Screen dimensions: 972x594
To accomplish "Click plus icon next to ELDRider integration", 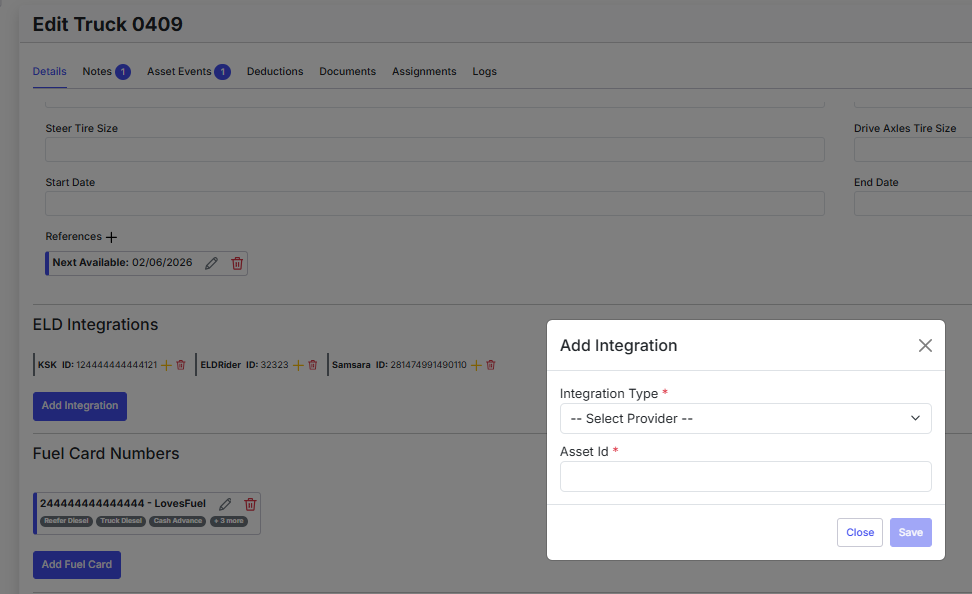I will (298, 365).
